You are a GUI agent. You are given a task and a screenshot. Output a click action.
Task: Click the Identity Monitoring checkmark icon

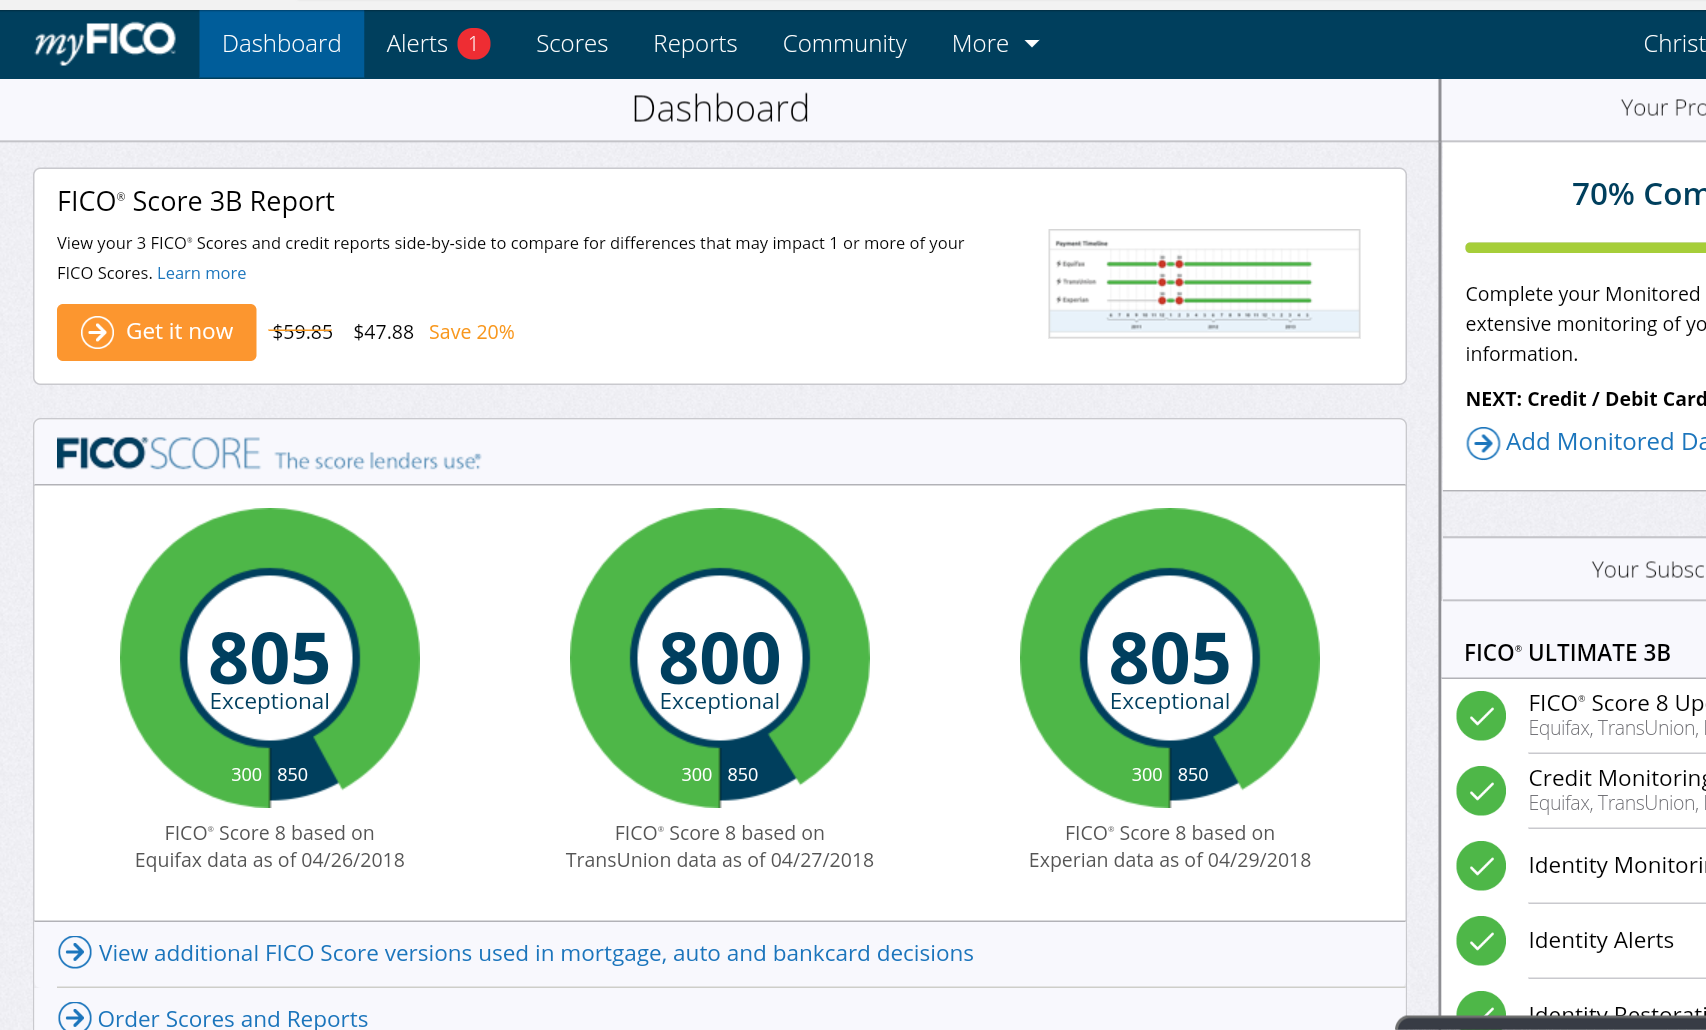(x=1481, y=866)
